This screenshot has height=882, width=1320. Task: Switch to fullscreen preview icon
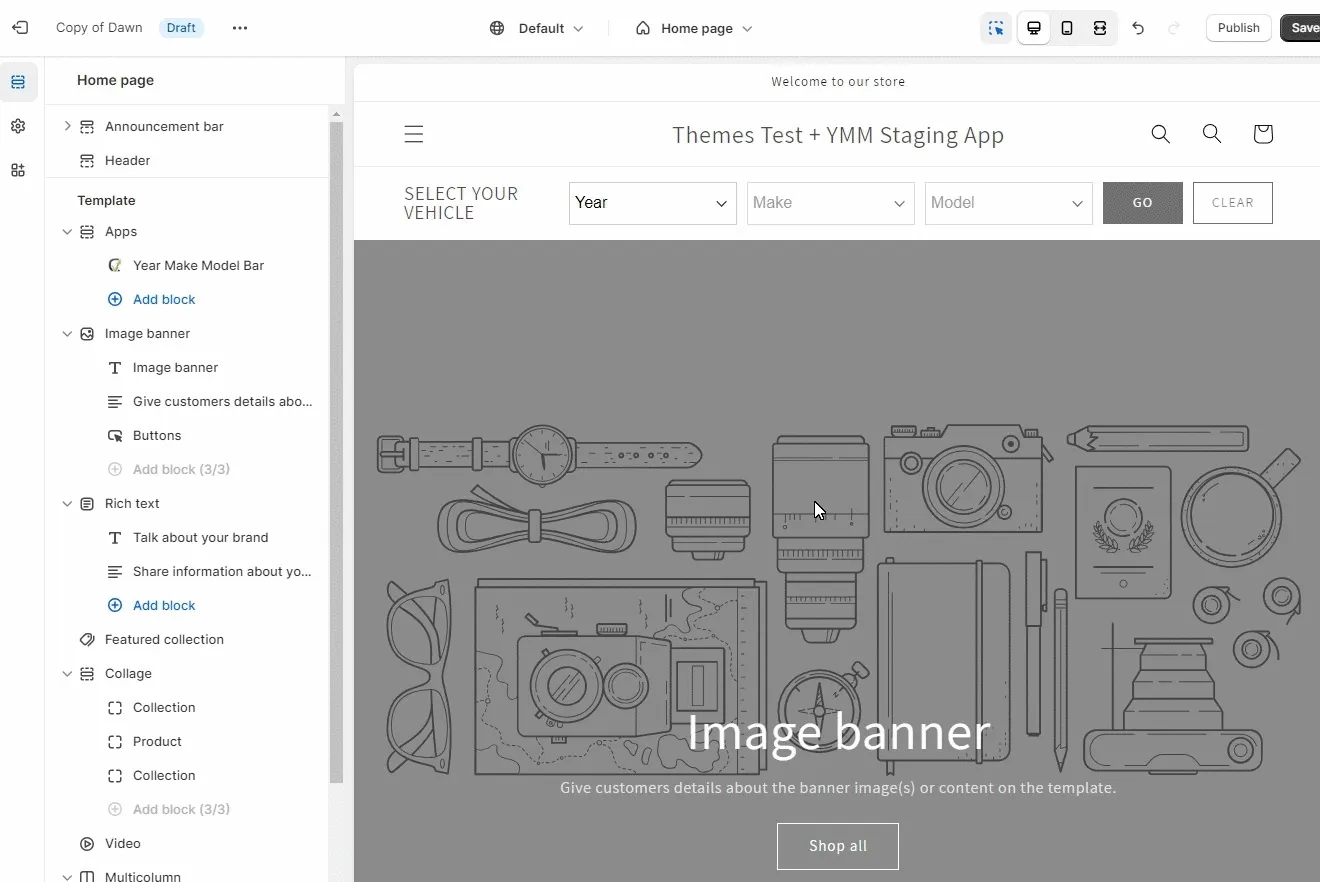point(1100,28)
